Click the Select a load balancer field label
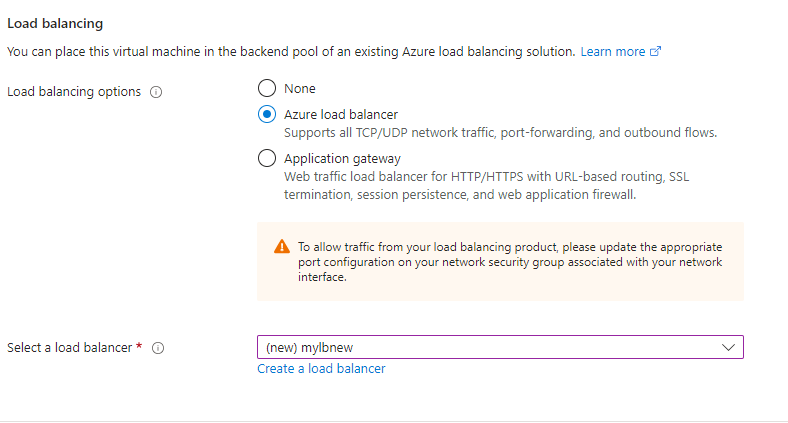The width and height of the screenshot is (788, 423). click(69, 348)
